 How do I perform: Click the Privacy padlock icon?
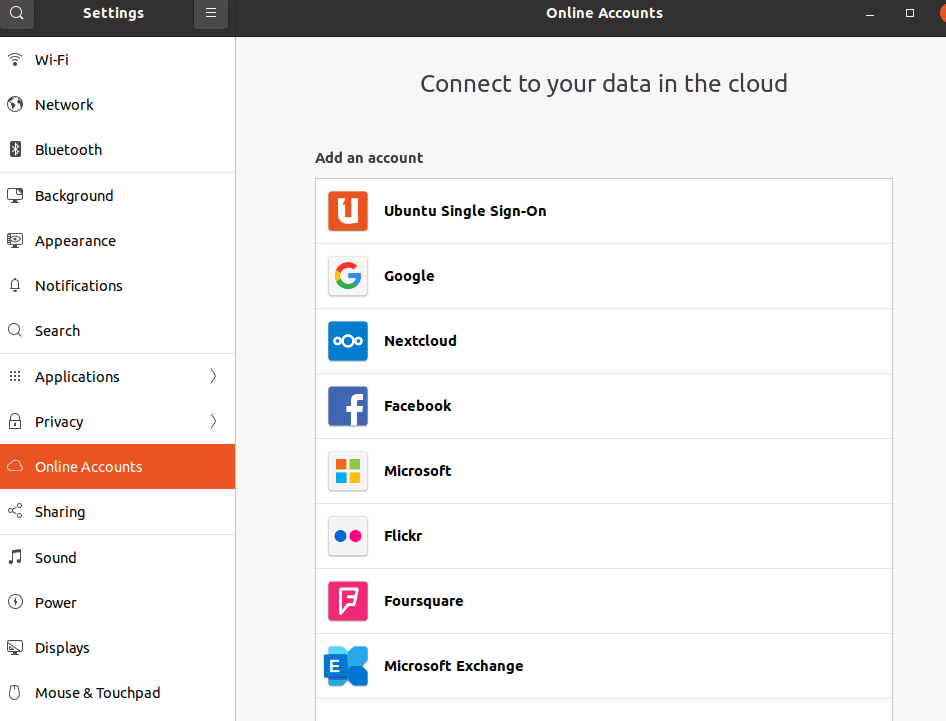(x=15, y=421)
